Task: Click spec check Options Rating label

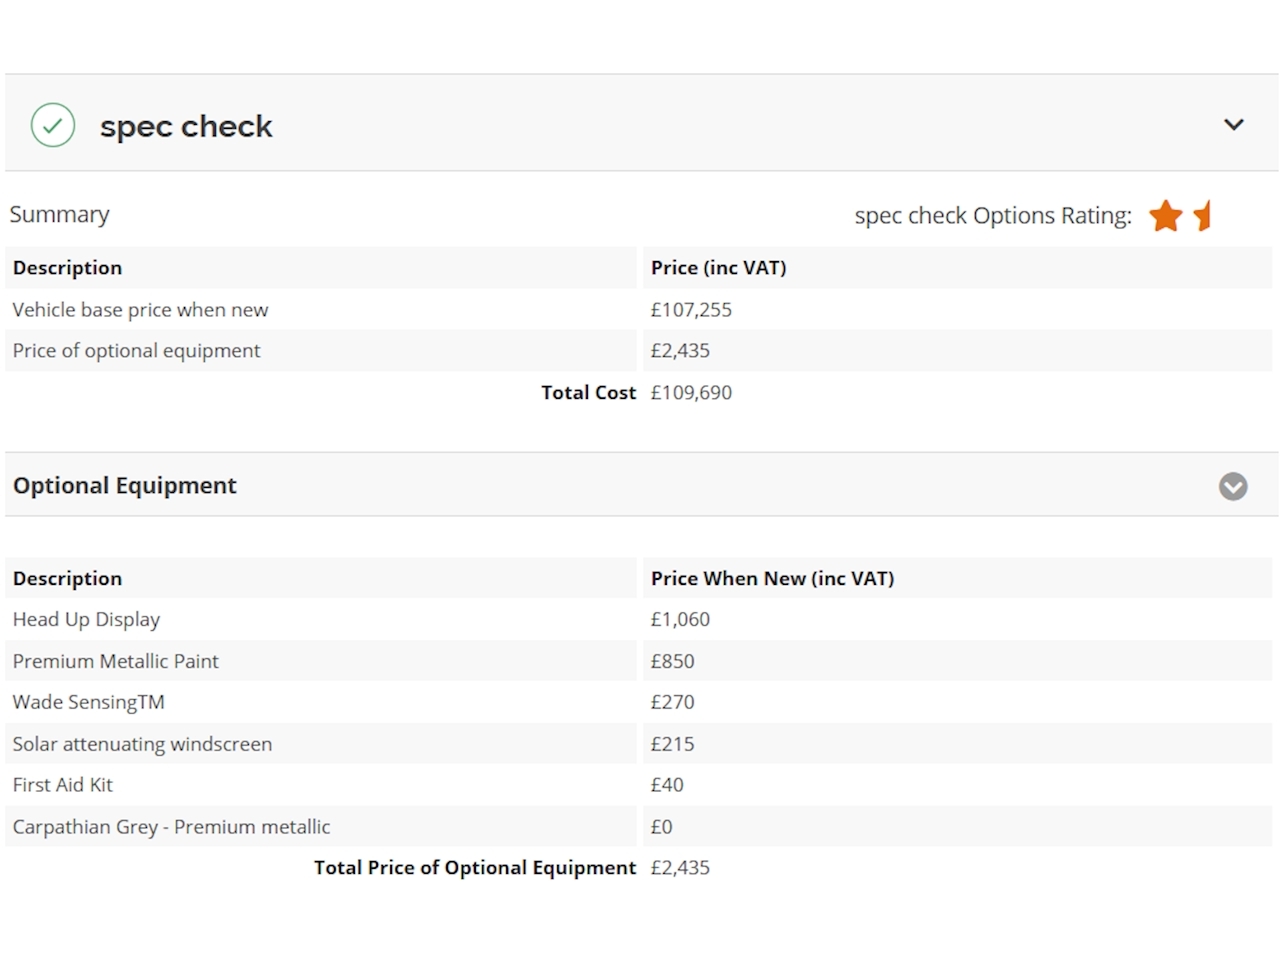Action: (993, 215)
